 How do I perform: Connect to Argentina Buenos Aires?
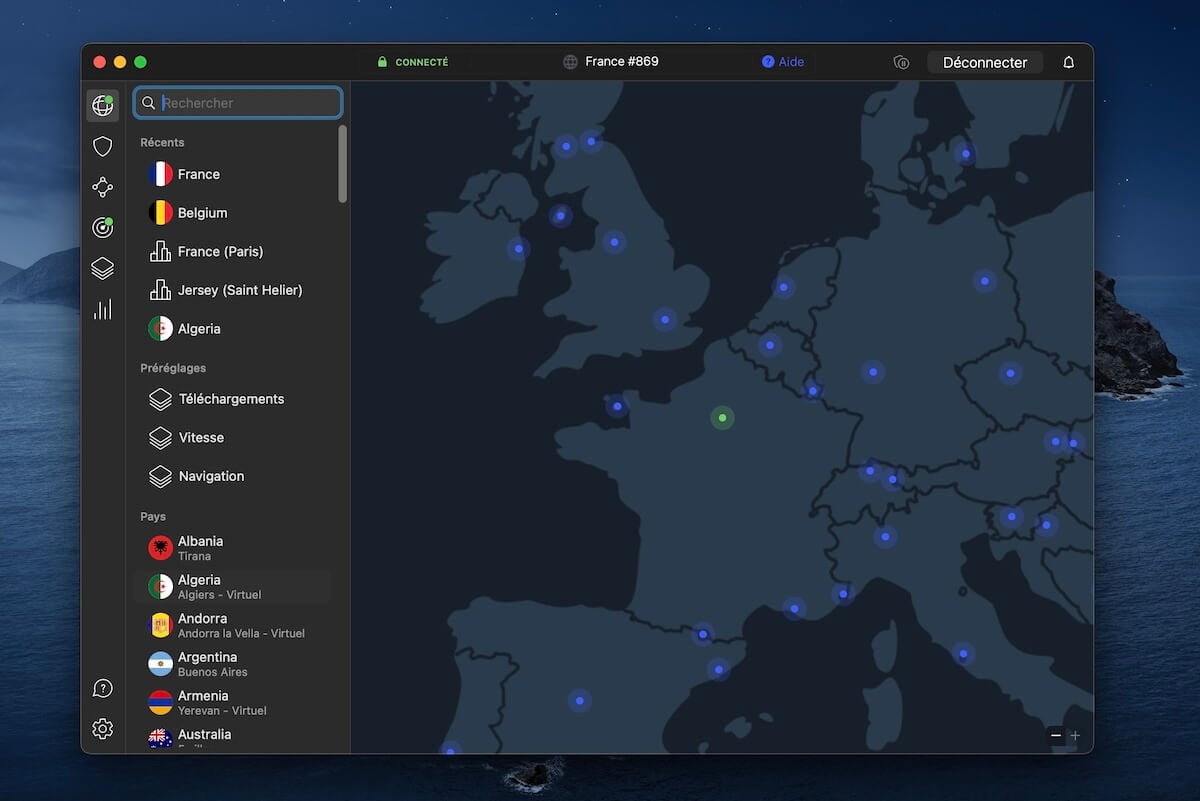pos(232,664)
